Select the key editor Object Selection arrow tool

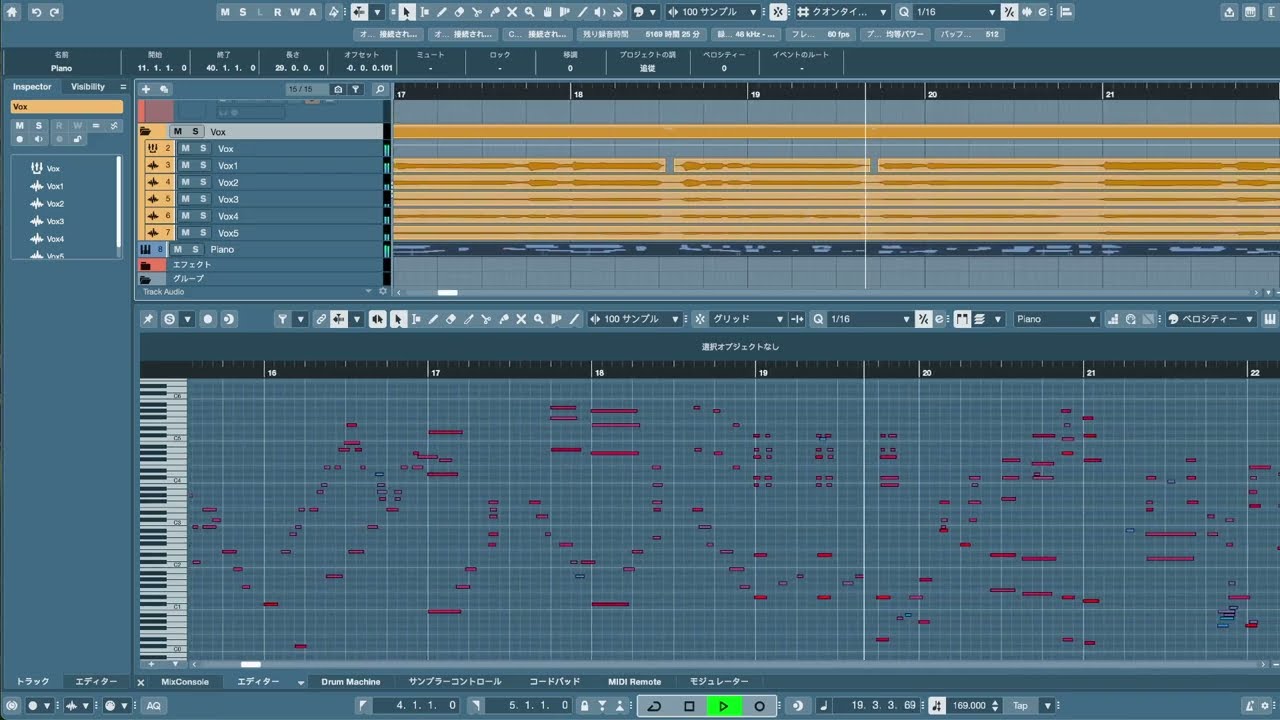(x=397, y=319)
